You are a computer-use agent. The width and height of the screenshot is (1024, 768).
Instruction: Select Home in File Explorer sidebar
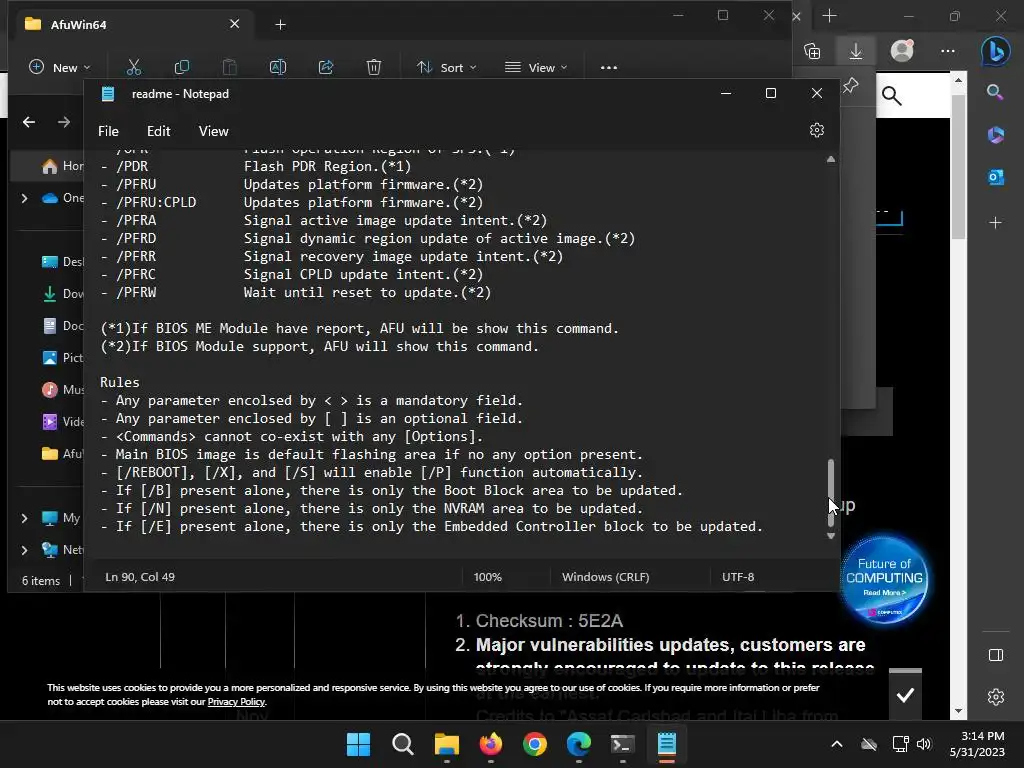tap(63, 166)
